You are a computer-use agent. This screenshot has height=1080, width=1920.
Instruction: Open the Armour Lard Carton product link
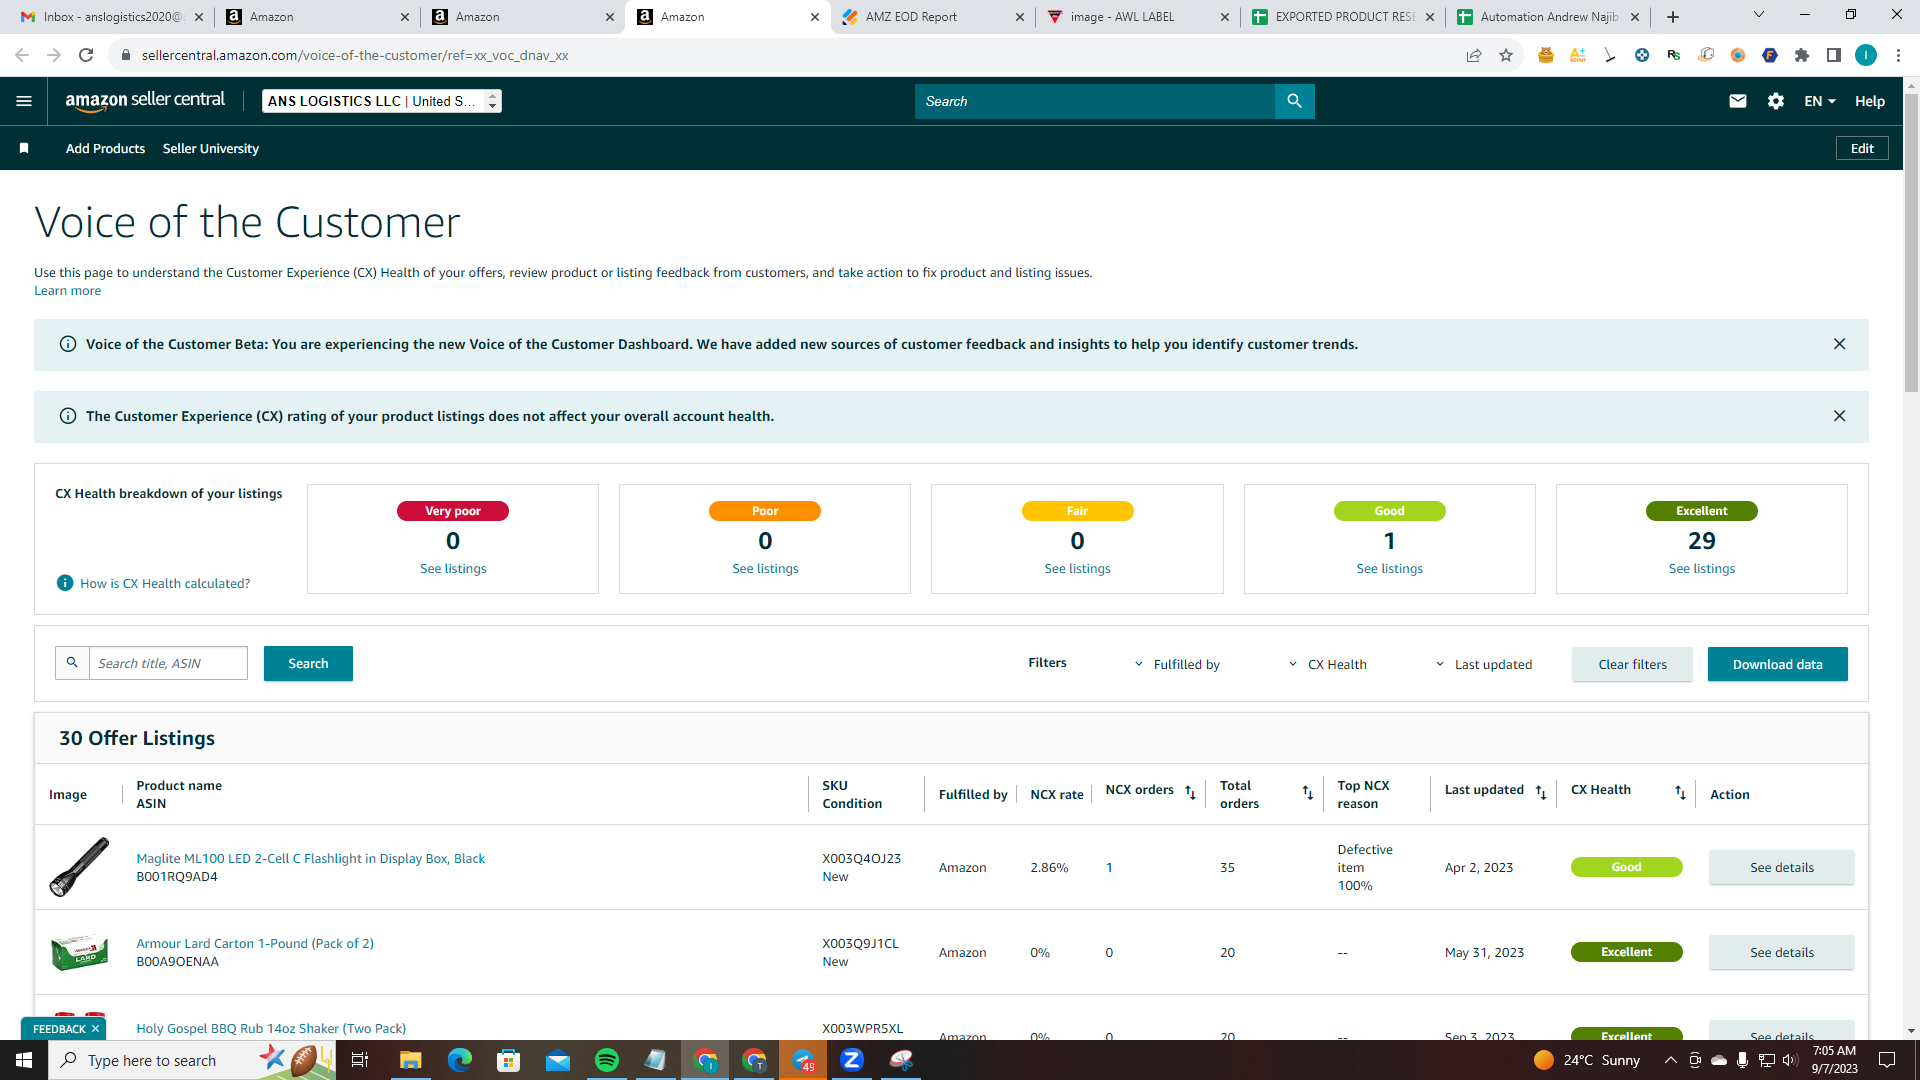[x=255, y=943]
